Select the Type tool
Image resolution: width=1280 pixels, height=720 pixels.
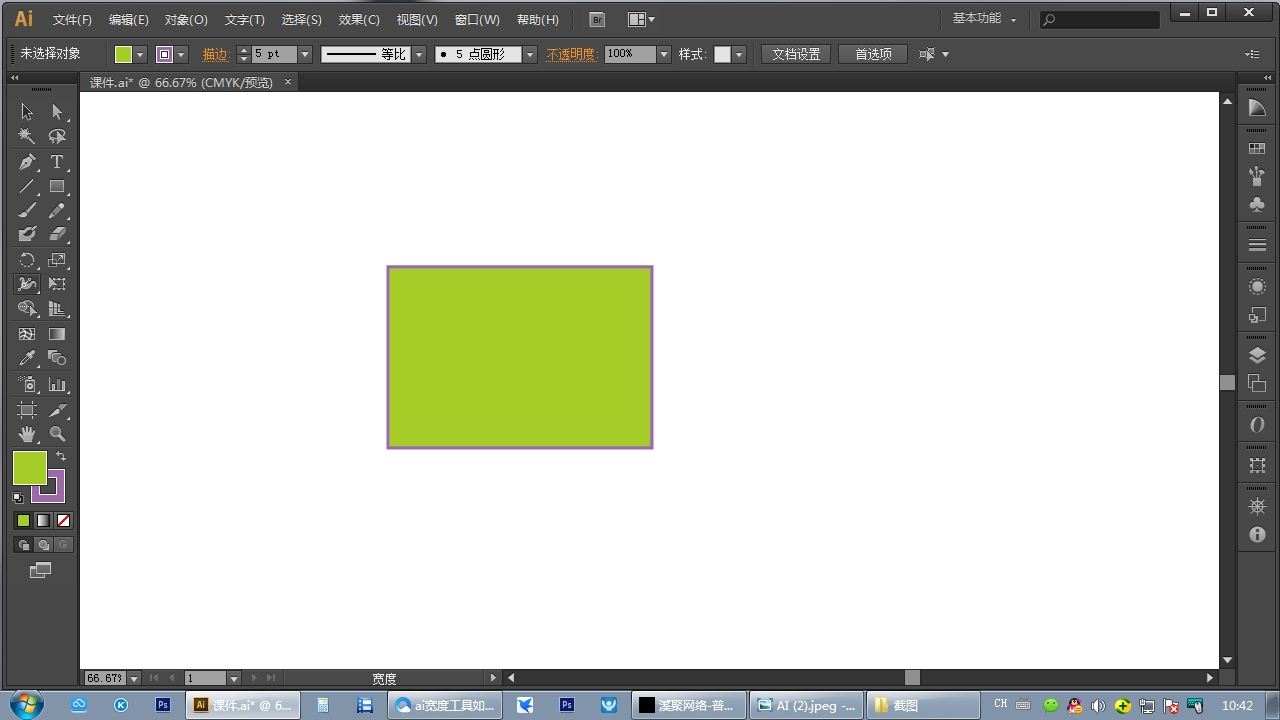[x=57, y=162]
